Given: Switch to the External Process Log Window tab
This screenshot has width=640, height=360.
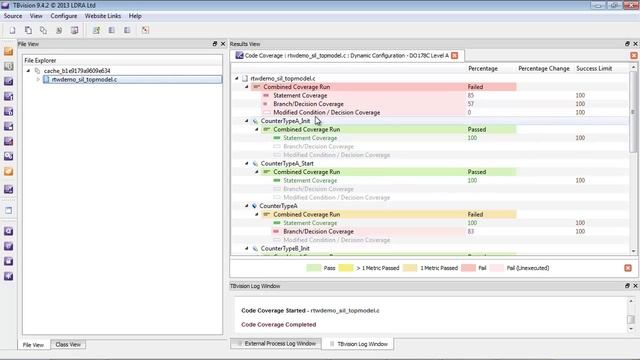Looking at the screenshot, I should click(x=276, y=344).
